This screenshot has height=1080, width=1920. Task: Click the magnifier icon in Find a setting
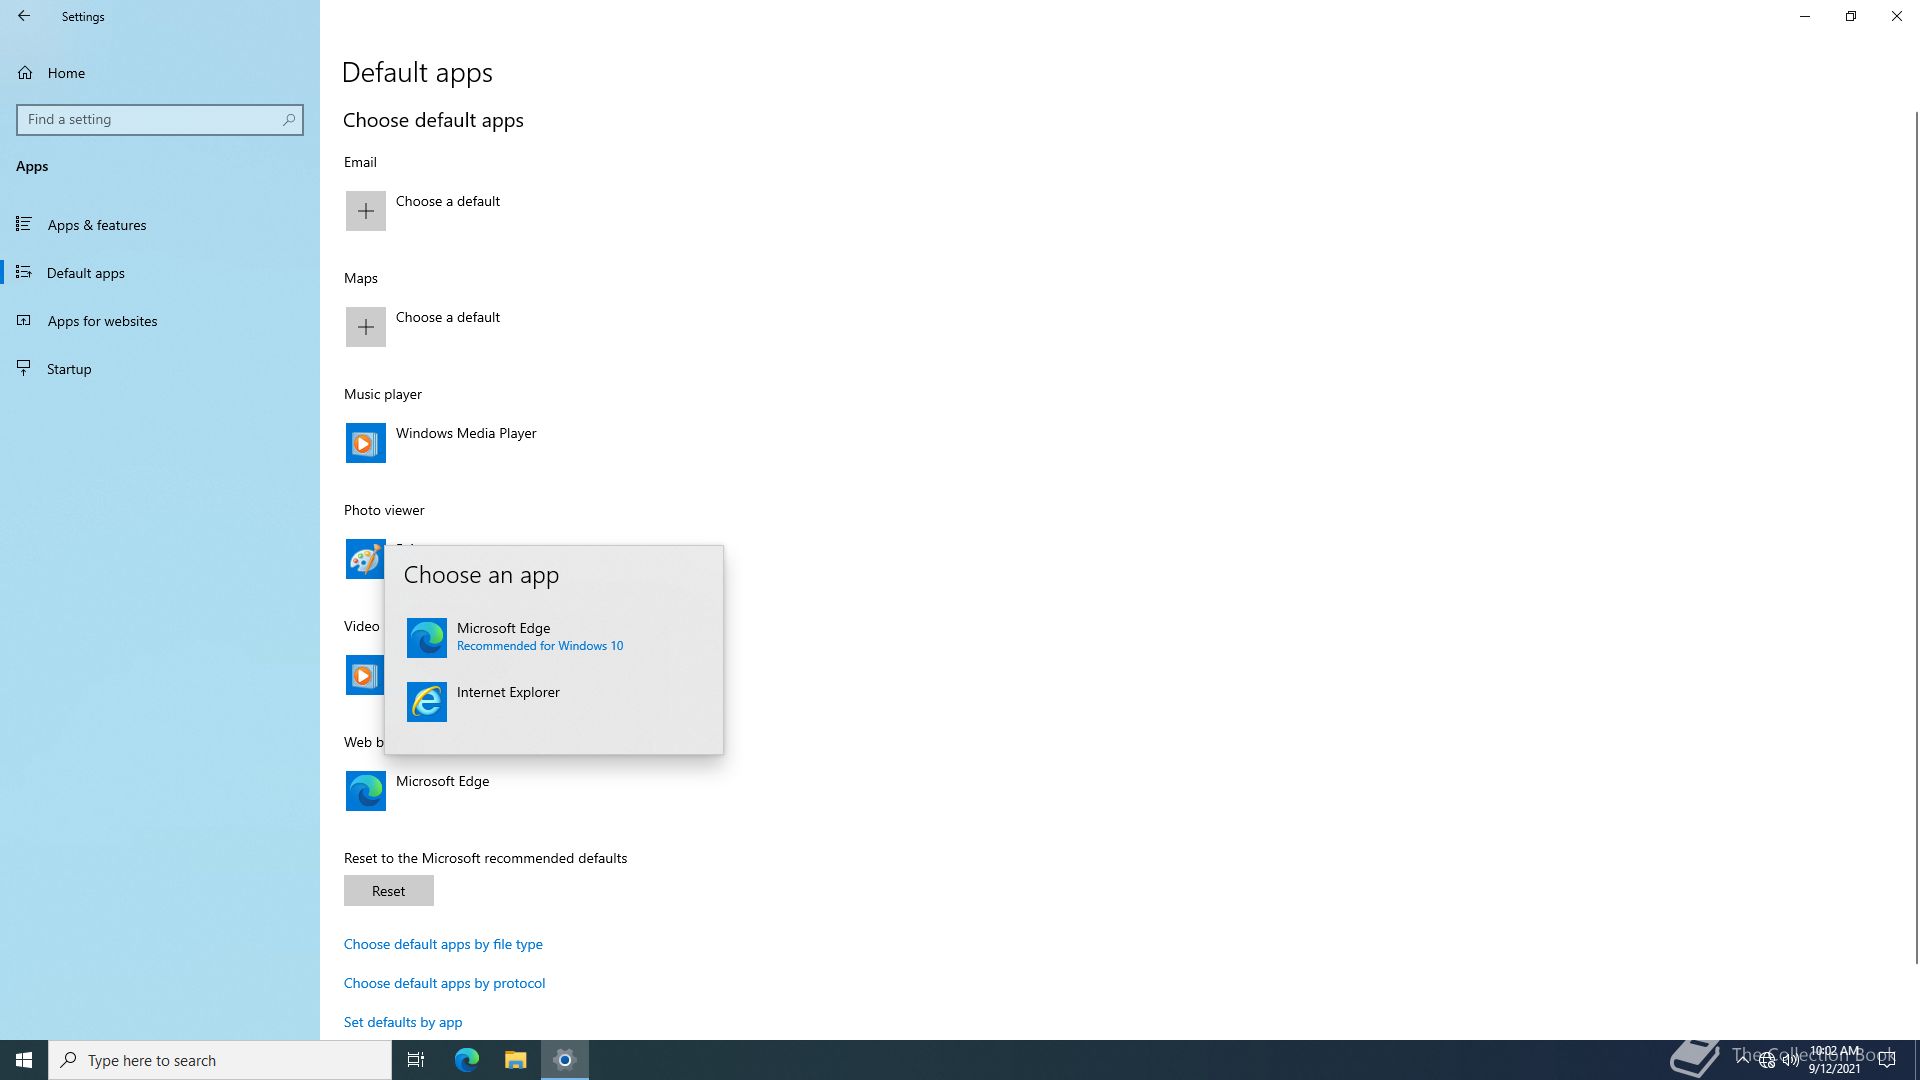[289, 119]
